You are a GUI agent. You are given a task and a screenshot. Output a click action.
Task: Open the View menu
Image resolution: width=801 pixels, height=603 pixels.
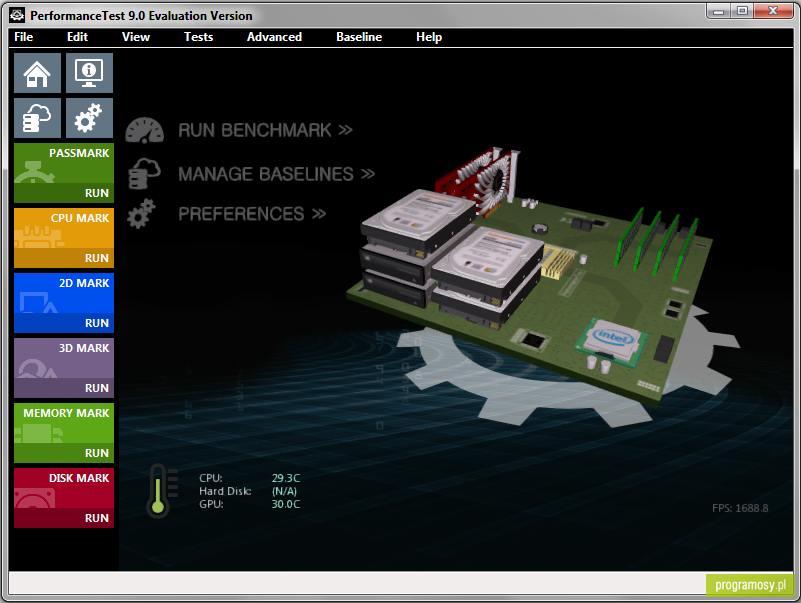[x=136, y=37]
